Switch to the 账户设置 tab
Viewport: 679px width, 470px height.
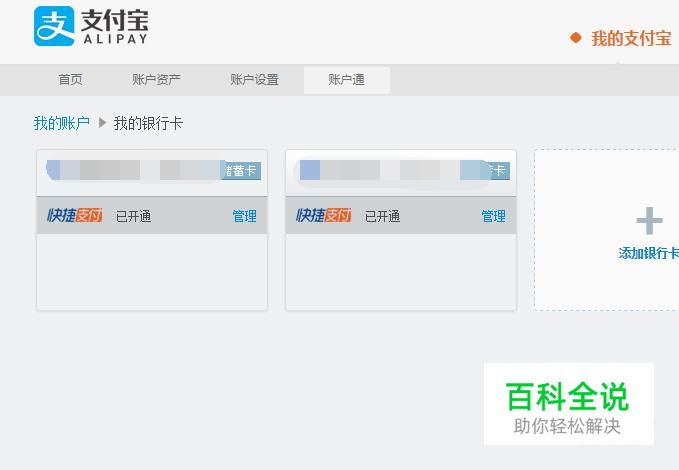tap(254, 80)
